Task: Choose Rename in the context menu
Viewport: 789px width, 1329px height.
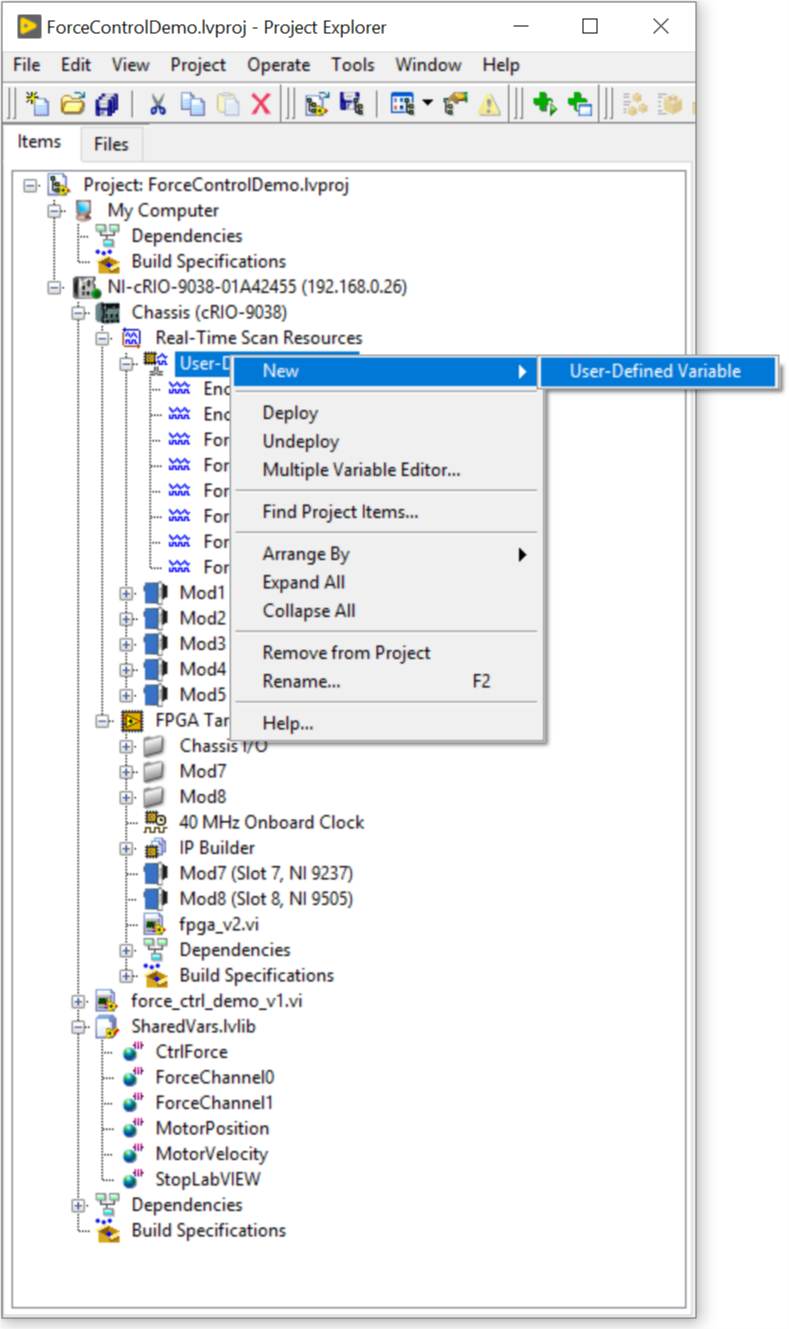Action: (x=388, y=681)
